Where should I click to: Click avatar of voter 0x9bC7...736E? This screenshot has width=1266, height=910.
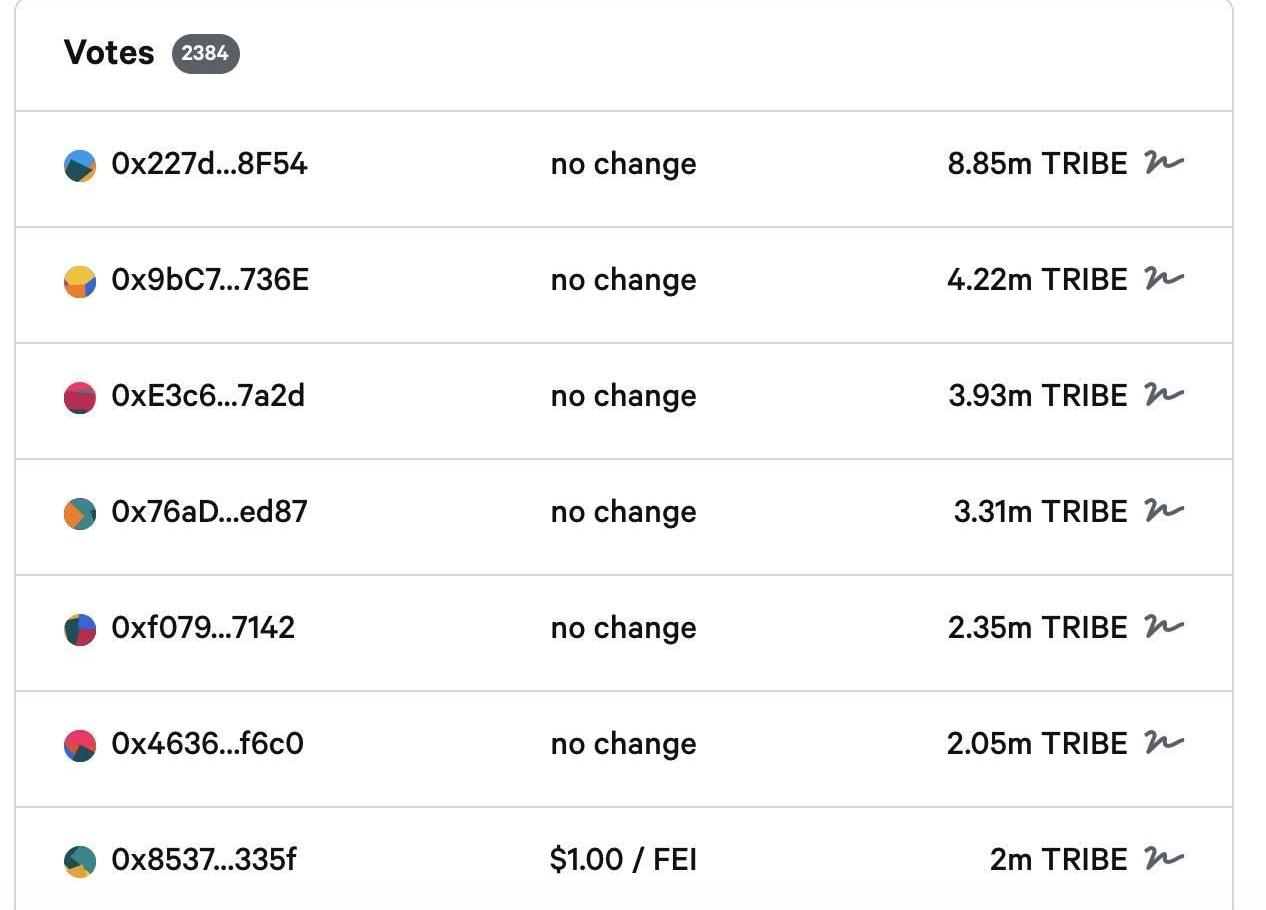click(80, 282)
